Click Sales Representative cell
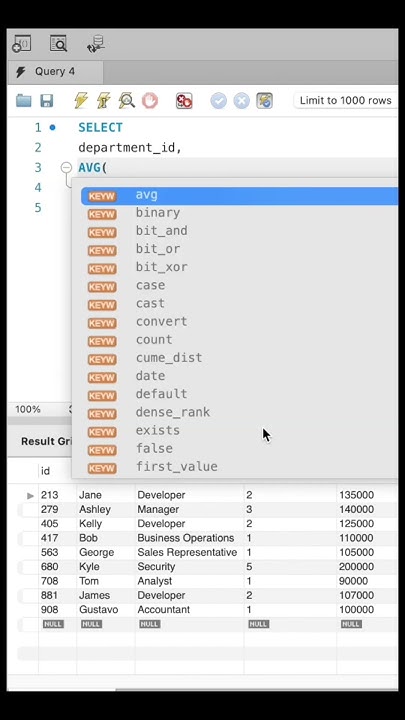 point(187,552)
